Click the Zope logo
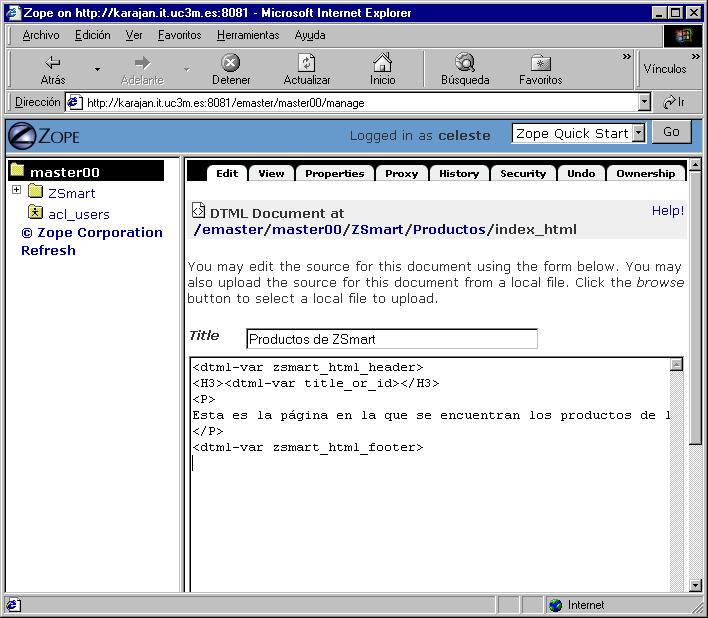Viewport: 708px width, 618px height. (x=44, y=135)
